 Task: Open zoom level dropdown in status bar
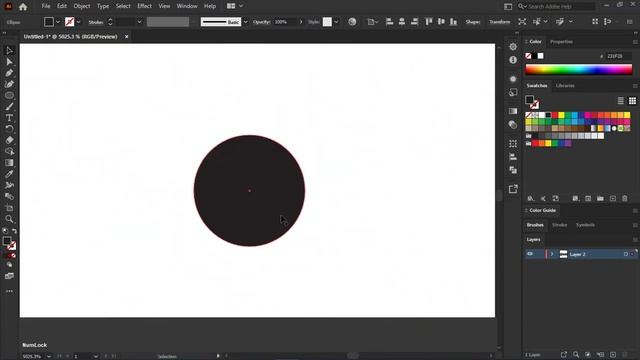(x=49, y=356)
